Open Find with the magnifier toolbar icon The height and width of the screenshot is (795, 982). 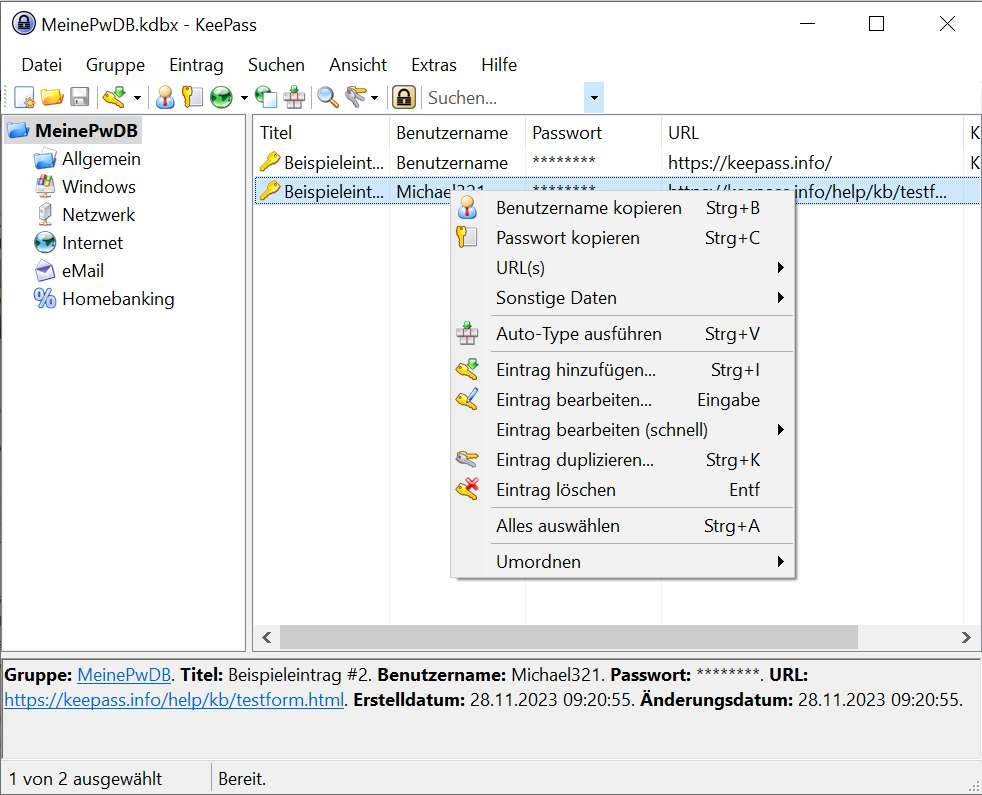pos(328,97)
